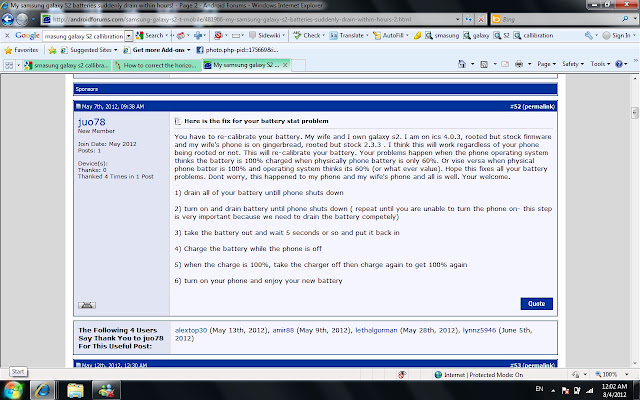Image resolution: width=640 pixels, height=400 pixels.
Task: Click the Google Toolbar Search button
Action: click(x=150, y=36)
